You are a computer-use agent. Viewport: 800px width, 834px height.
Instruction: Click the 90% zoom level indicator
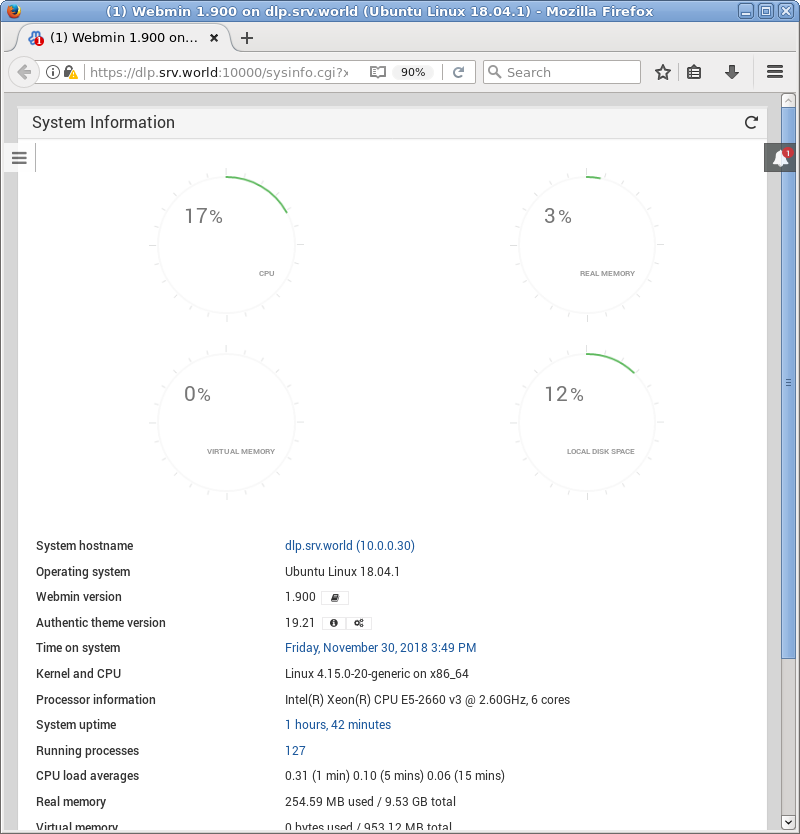[413, 72]
